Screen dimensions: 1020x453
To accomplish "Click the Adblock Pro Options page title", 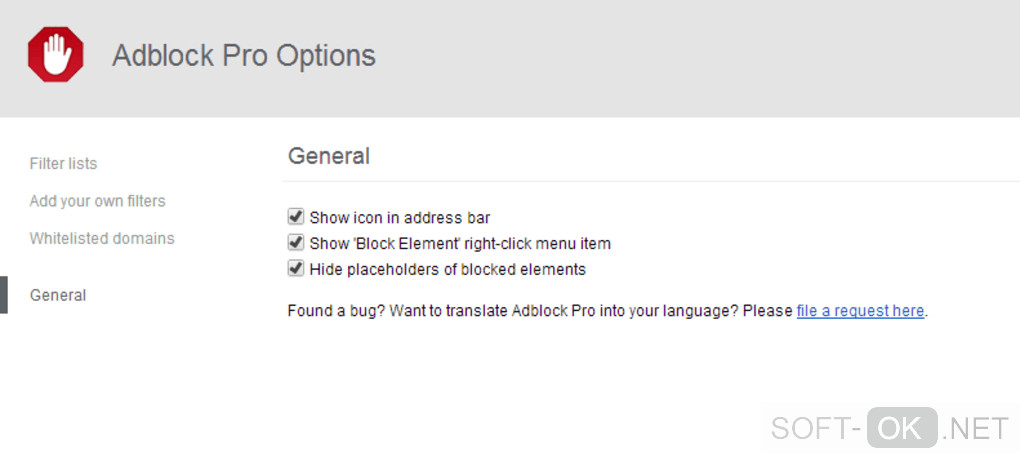I will coord(244,55).
